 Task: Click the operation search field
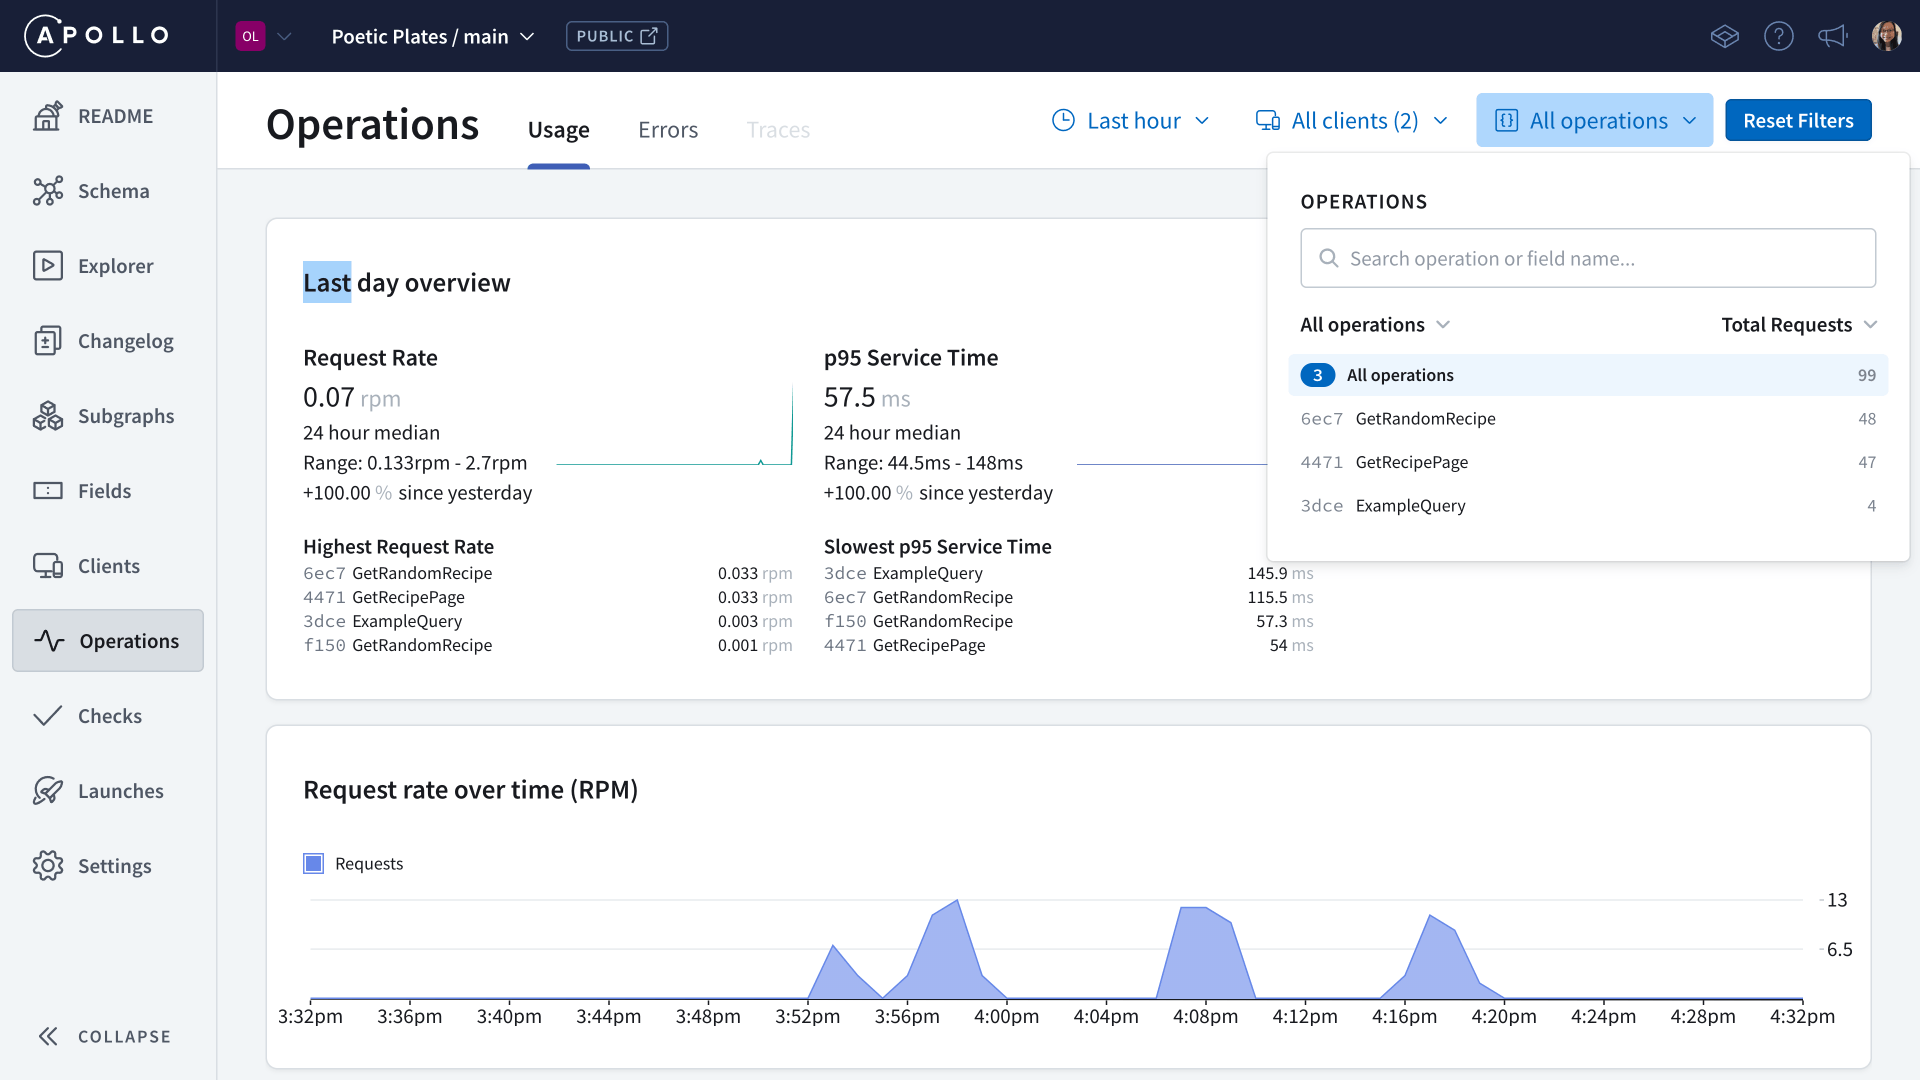1588,258
